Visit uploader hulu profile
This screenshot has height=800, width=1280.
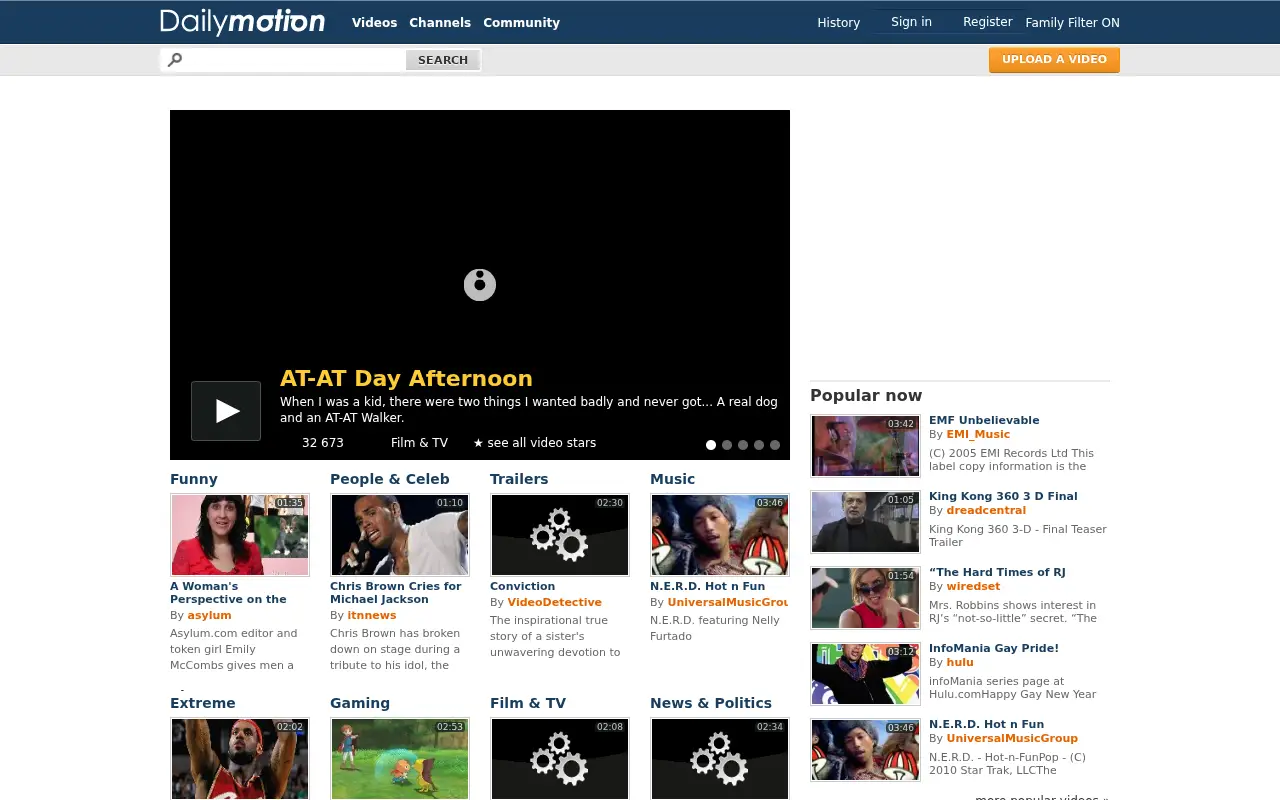pyautogui.click(x=960, y=663)
